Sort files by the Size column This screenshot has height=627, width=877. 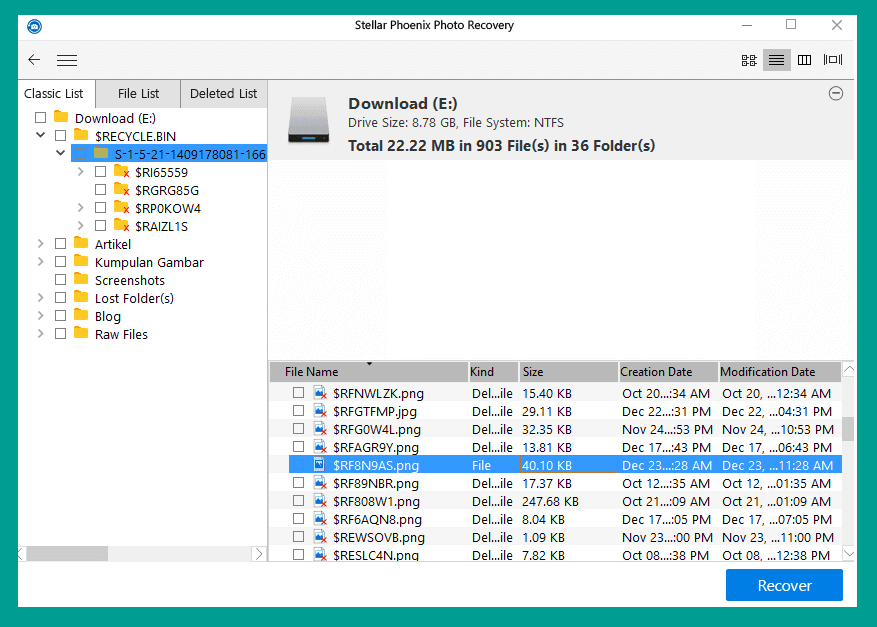tap(568, 372)
